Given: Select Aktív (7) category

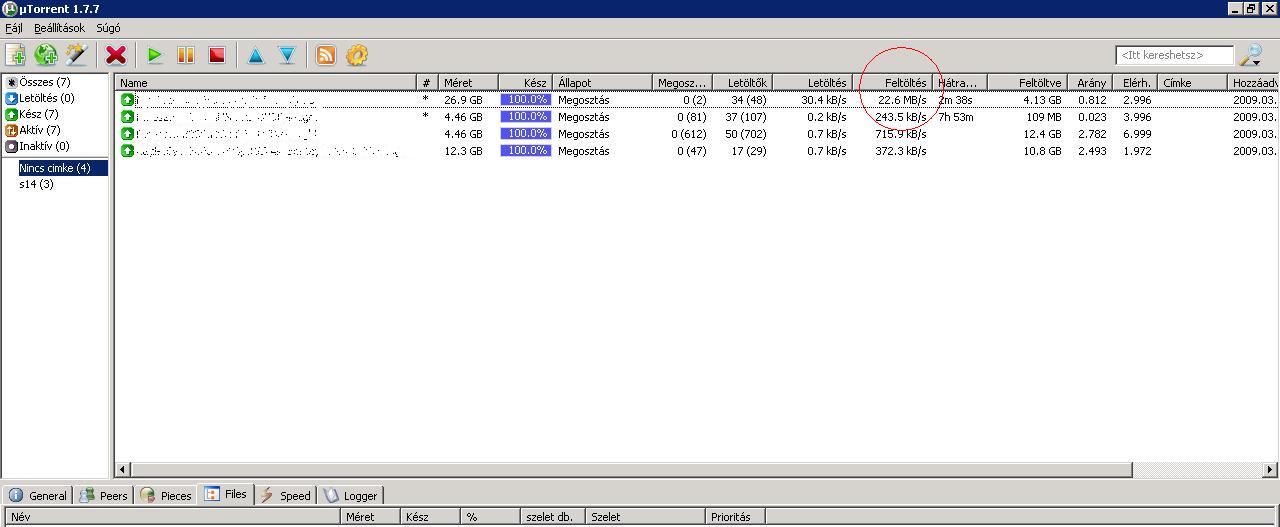Looking at the screenshot, I should click(40, 130).
